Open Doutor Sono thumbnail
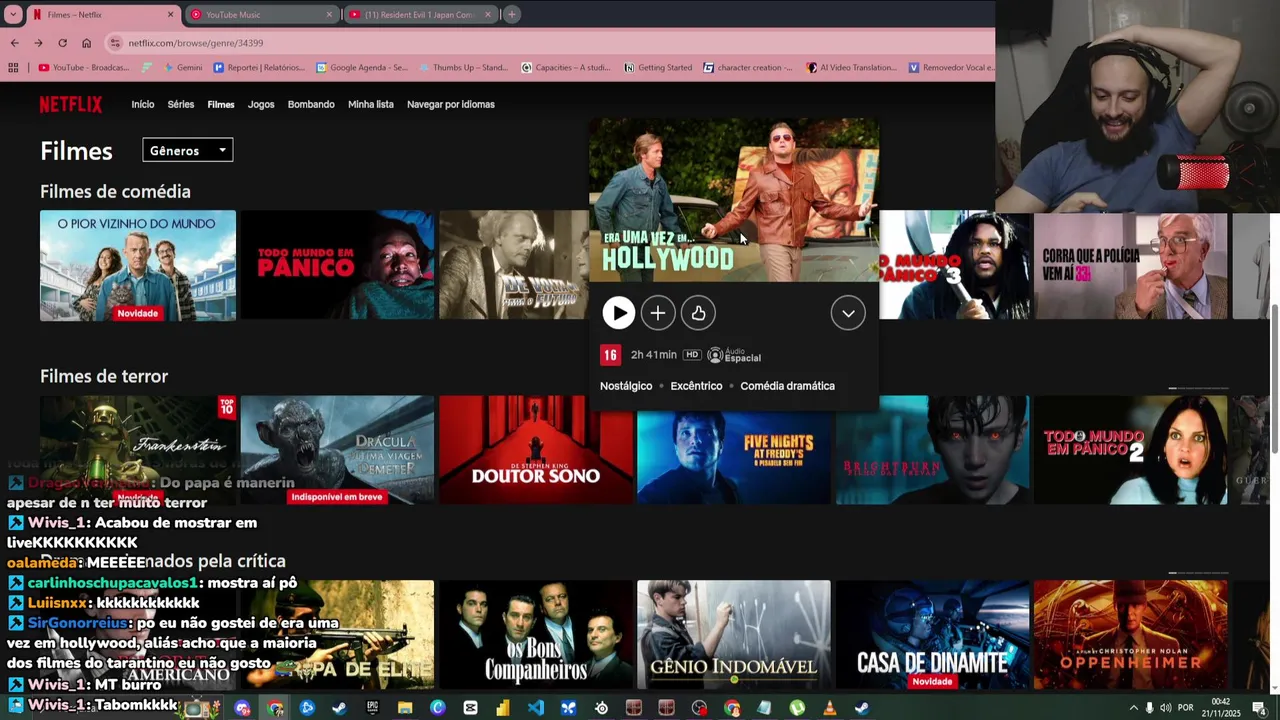This screenshot has height=720, width=1280. [x=535, y=450]
